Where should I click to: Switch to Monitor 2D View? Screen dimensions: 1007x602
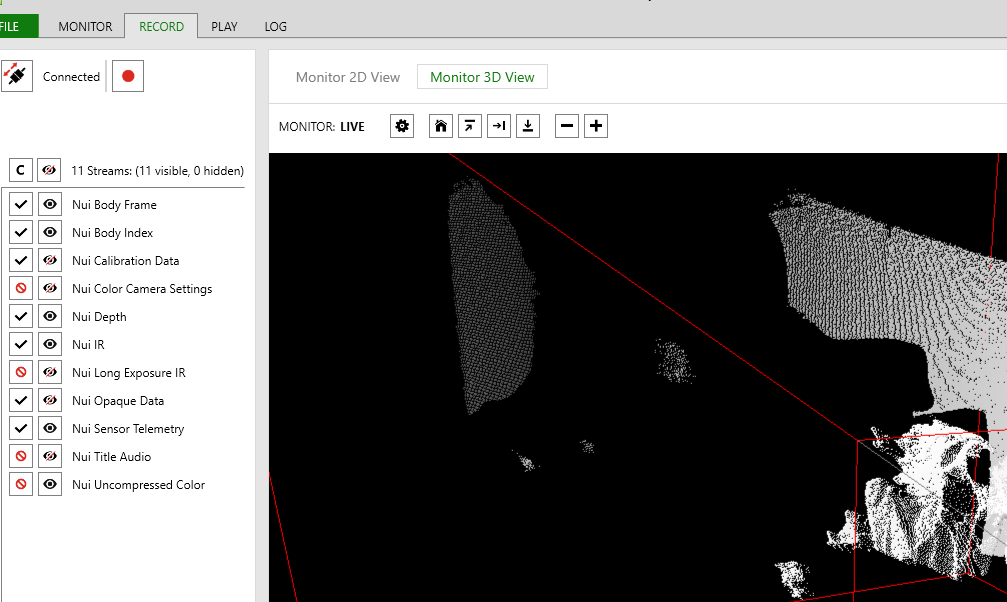tap(347, 76)
